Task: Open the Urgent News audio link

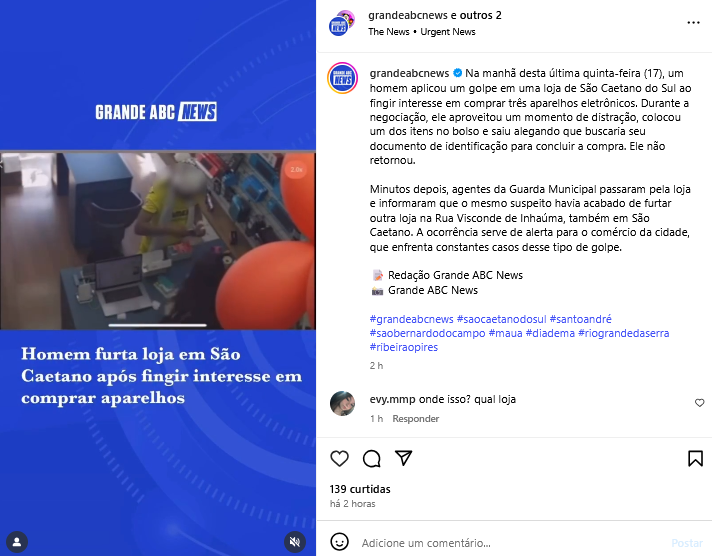Action: coord(448,32)
